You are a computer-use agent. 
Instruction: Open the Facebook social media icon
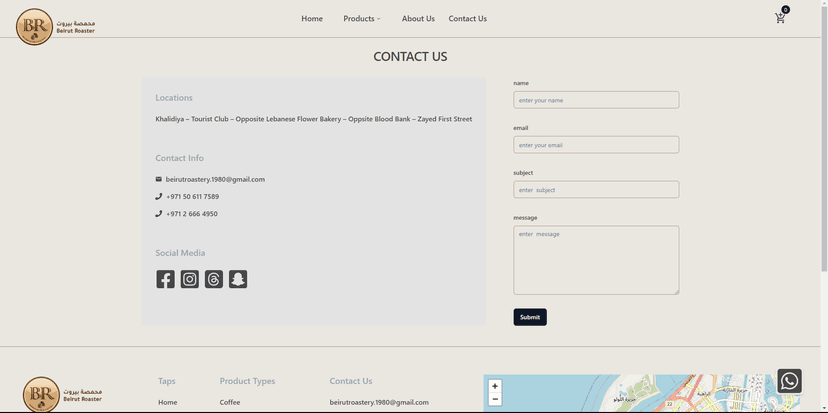tap(166, 279)
